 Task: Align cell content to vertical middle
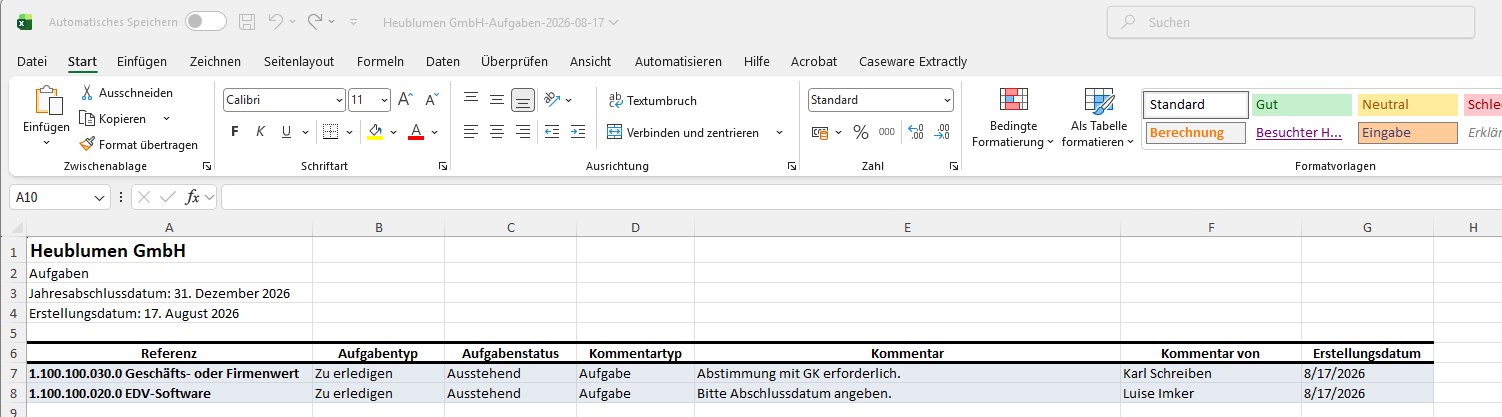pos(496,100)
